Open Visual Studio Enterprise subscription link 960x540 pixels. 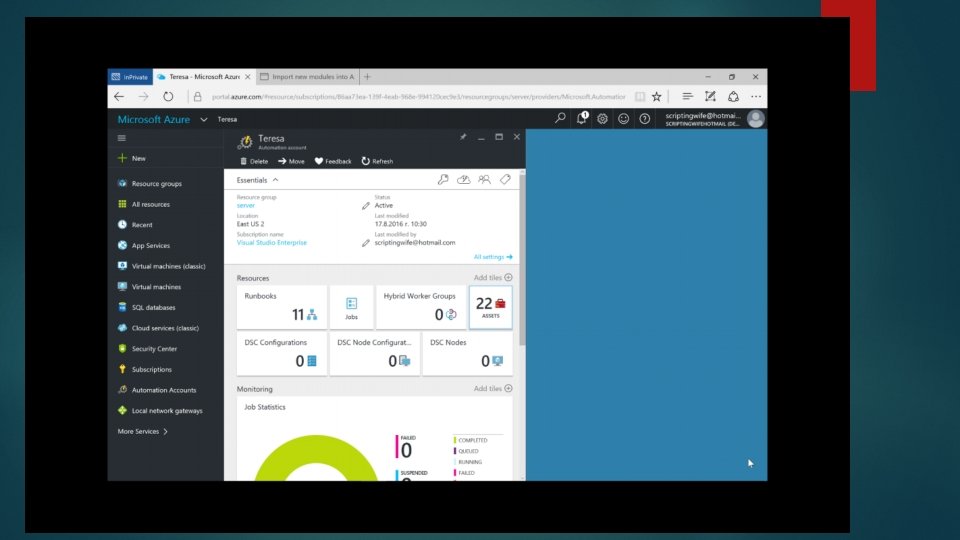pos(272,243)
